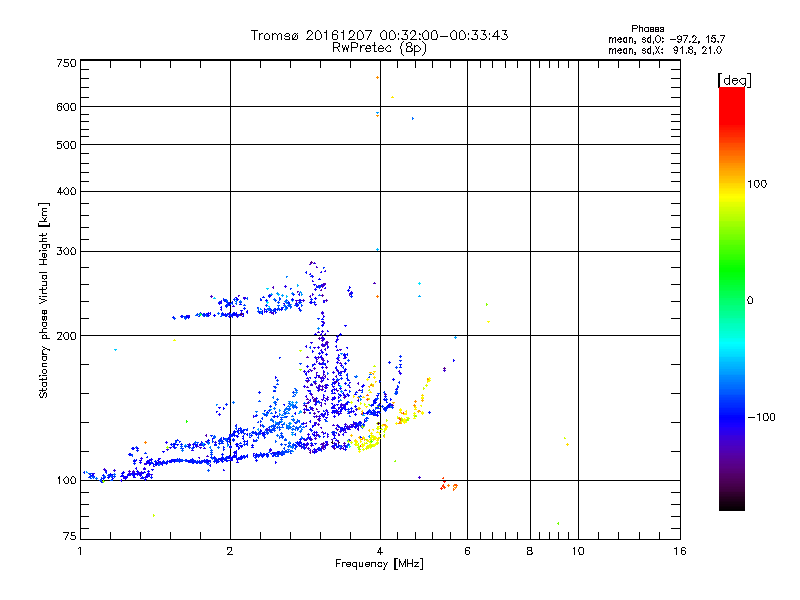Viewport: 800px width, 600px height.
Task: Click the 'Phases' header text
Action: click(x=647, y=29)
